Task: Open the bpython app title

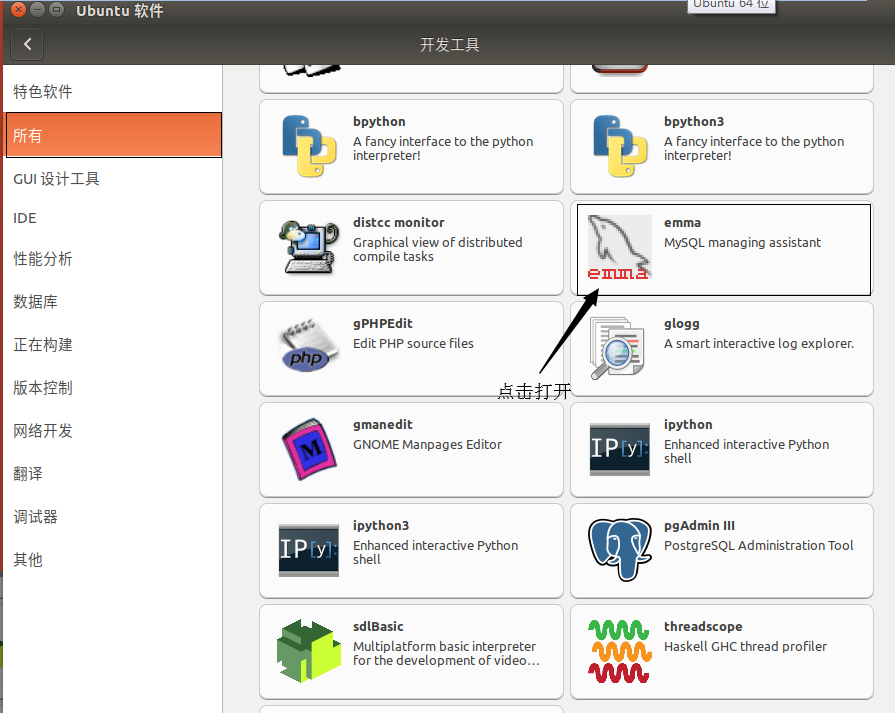Action: [x=379, y=122]
